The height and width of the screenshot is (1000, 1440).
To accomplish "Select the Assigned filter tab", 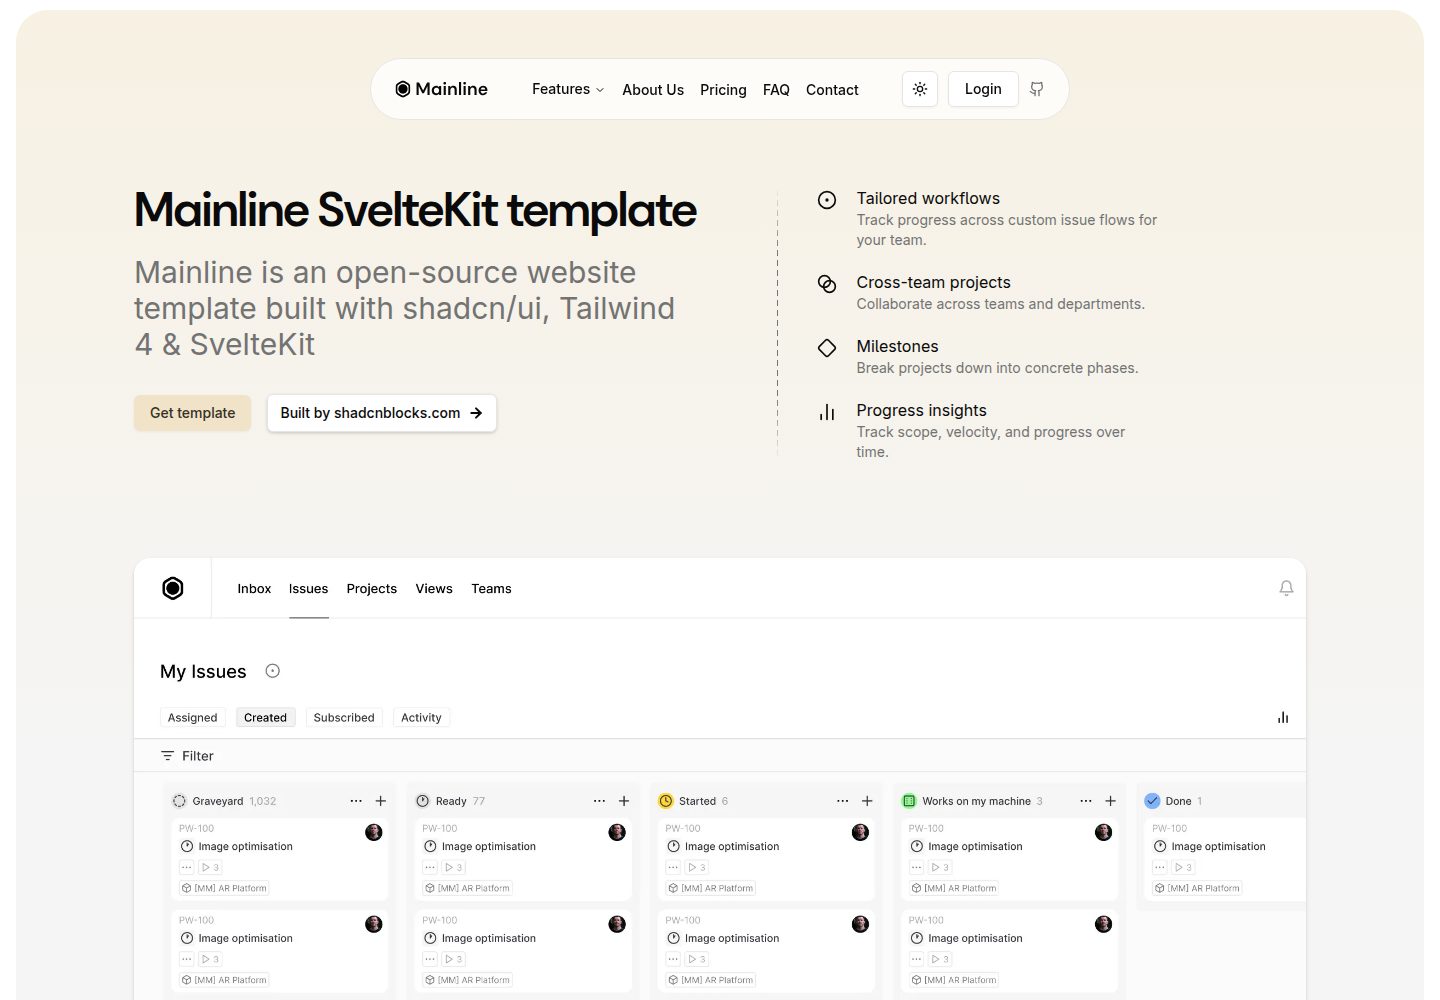I will 192,717.
